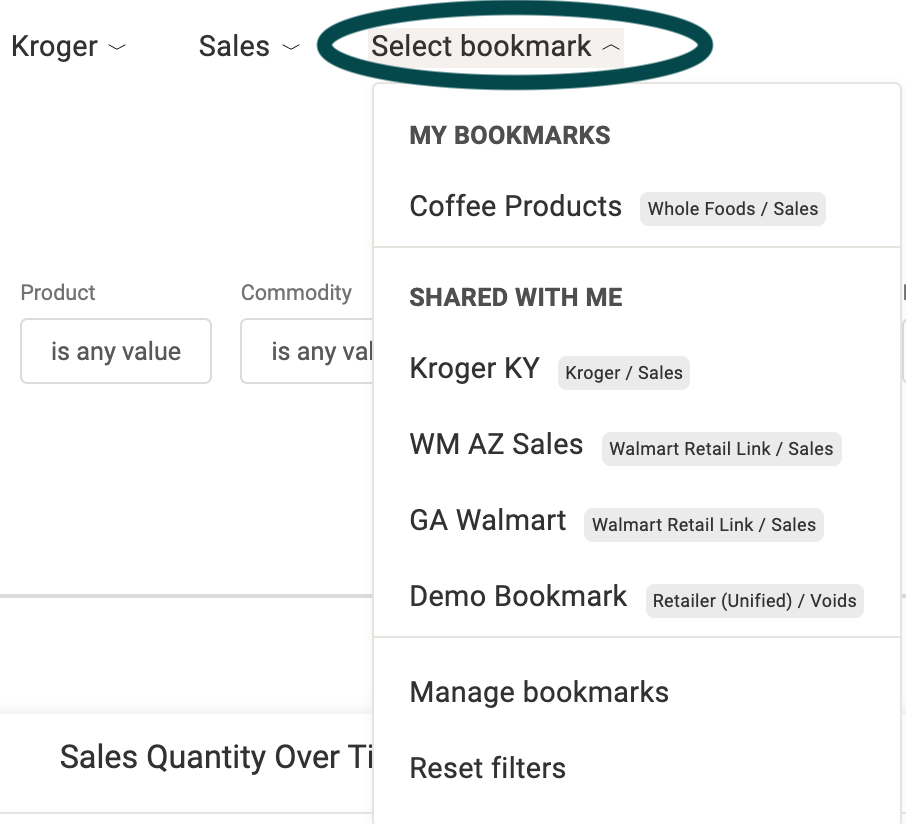Click the WM AZ Sales Walmart Retail Link tag

tap(721, 448)
